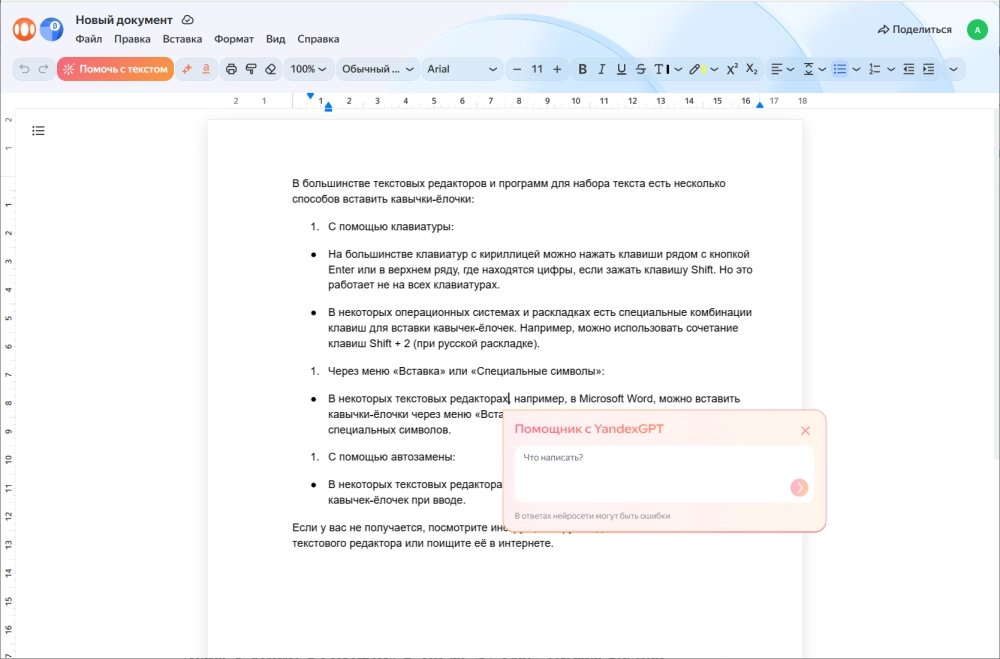1000x659 pixels.
Task: Click the send arrow in YandexGPT popup
Action: pyautogui.click(x=799, y=487)
